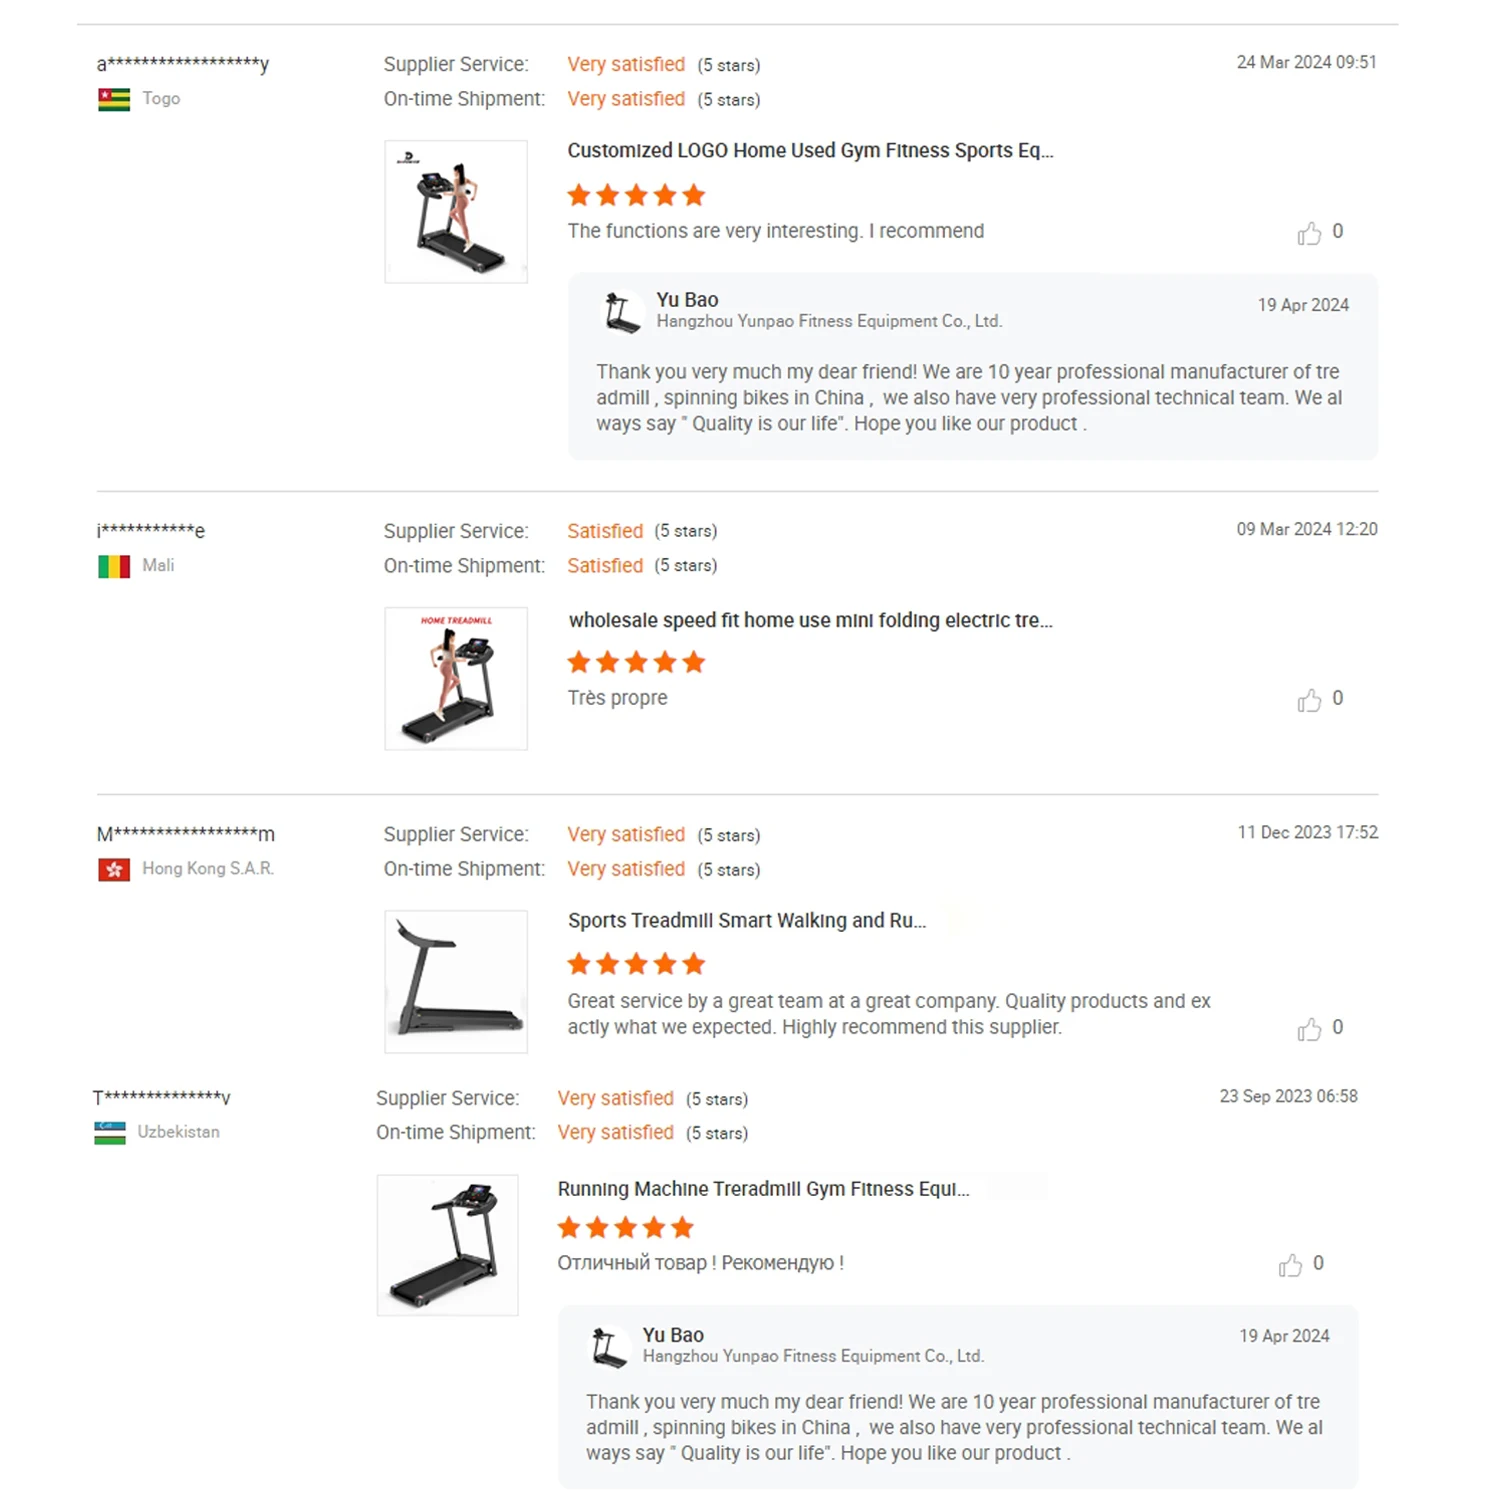1500x1500 pixels.
Task: Open 'Sports Treadmill Smart Walking' product link
Action: pyautogui.click(x=746, y=921)
